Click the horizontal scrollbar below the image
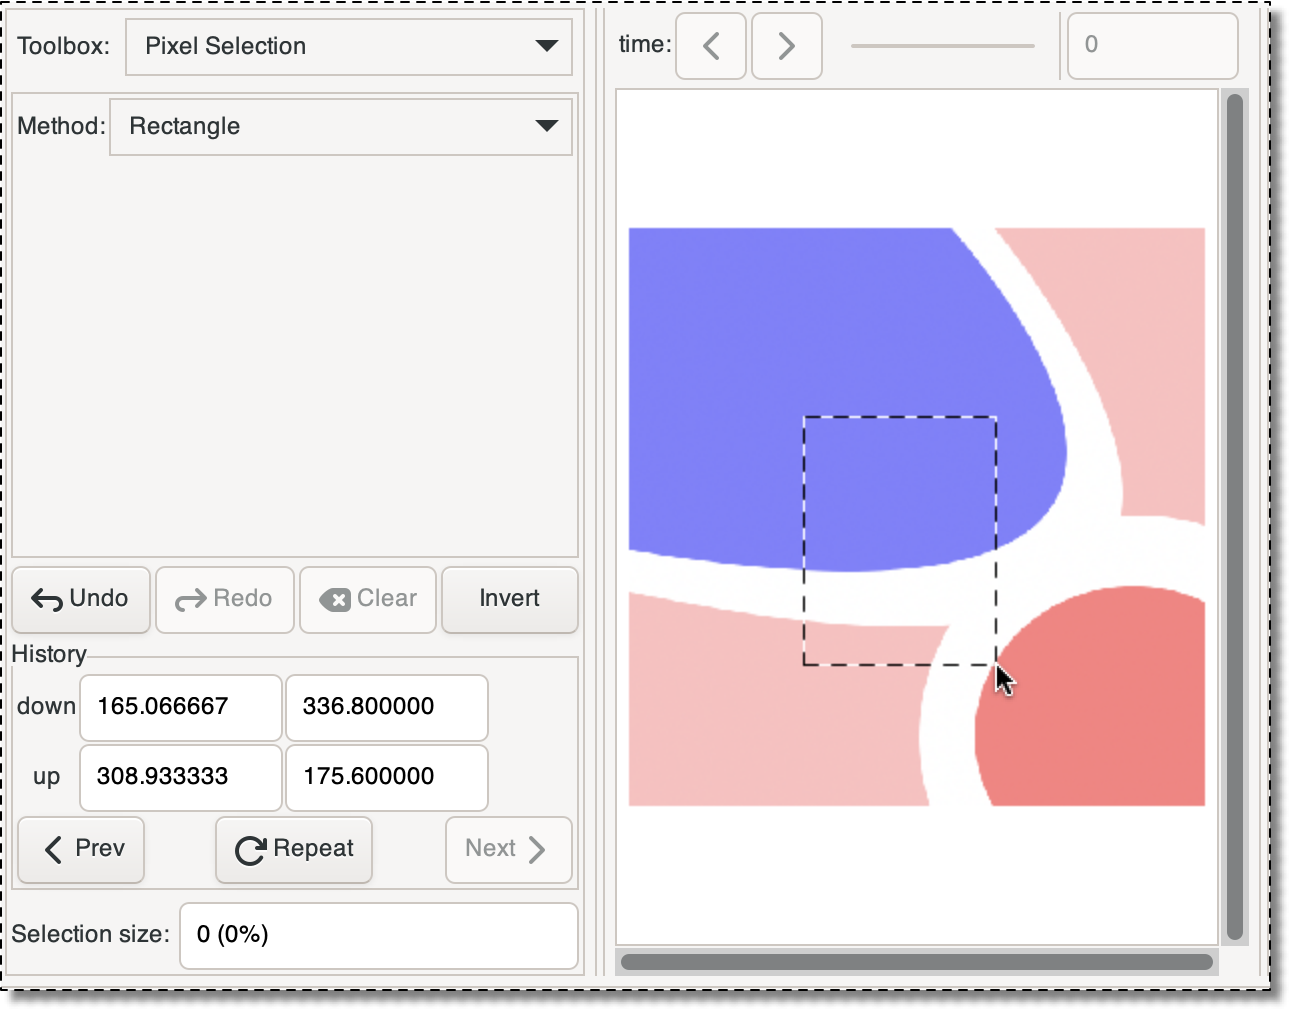 (x=916, y=960)
